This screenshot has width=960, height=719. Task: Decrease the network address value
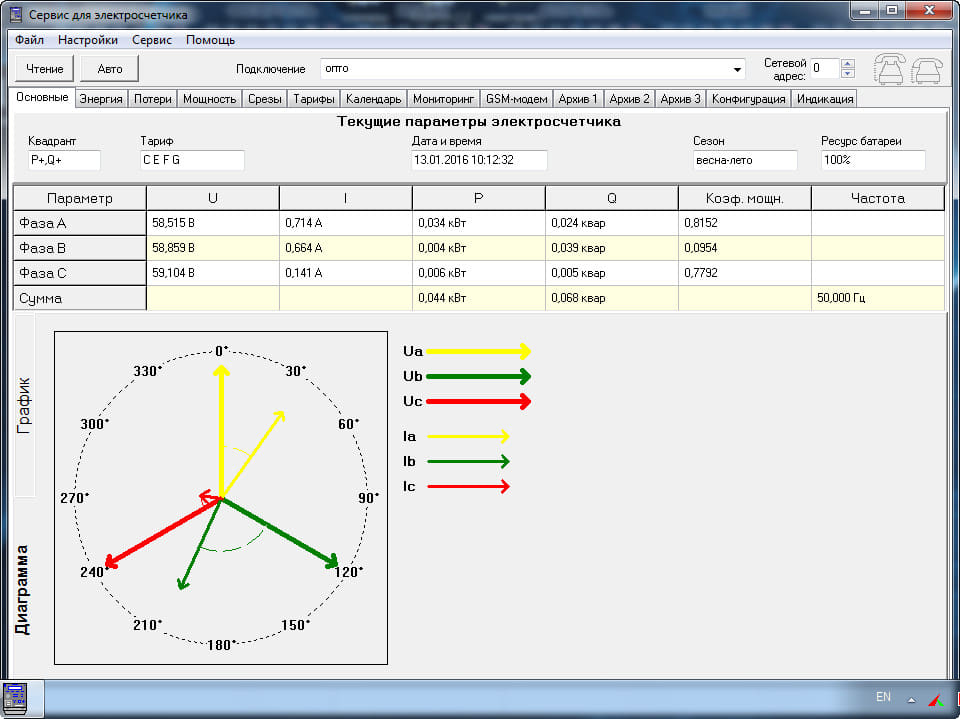point(848,73)
